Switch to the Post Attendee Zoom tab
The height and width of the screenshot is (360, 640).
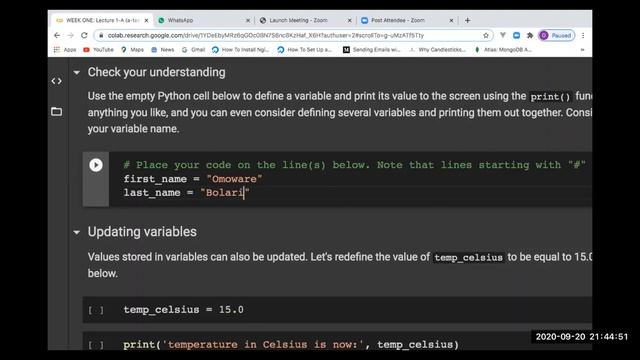click(x=406, y=20)
